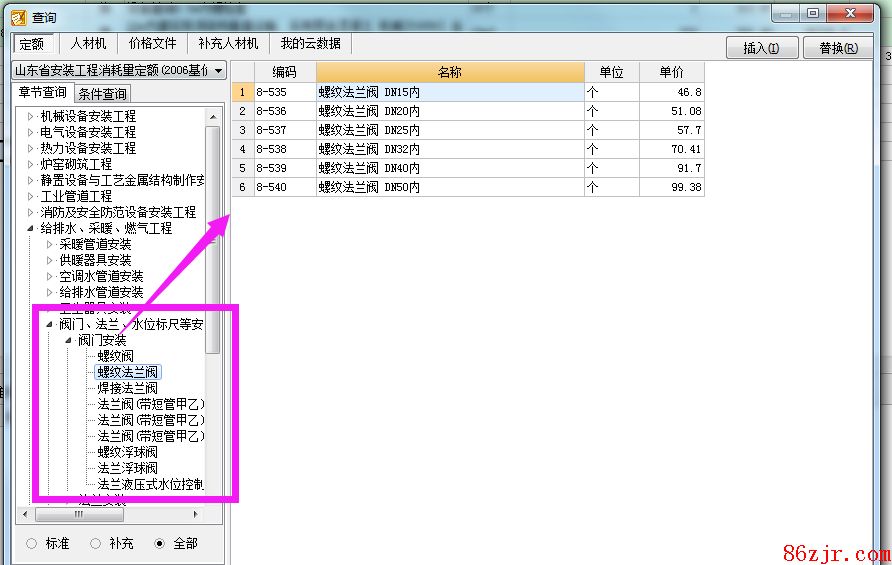The image size is (892, 565).
Task: Select the 螺纹浮球阀 tree item
Action: point(127,452)
